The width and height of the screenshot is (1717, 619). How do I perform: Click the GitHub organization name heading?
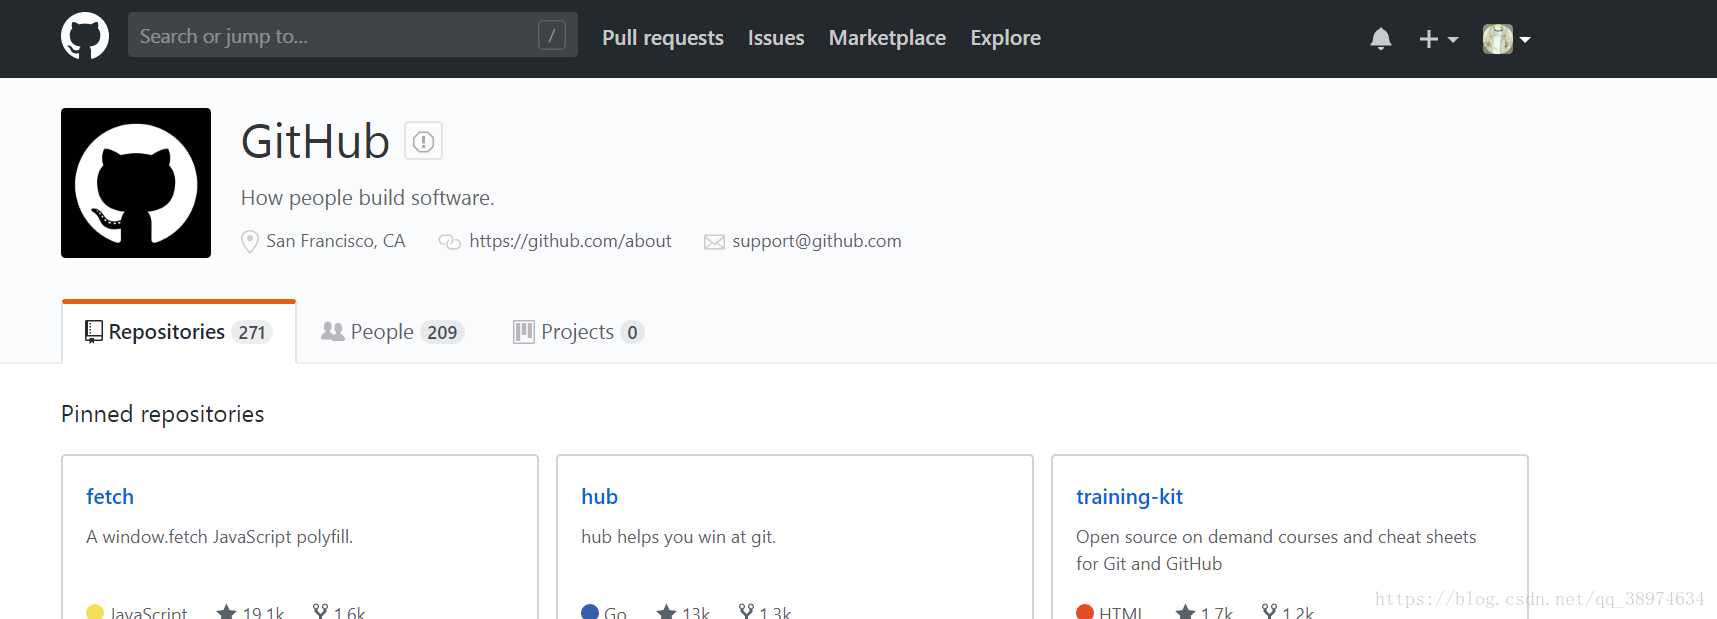click(x=315, y=141)
